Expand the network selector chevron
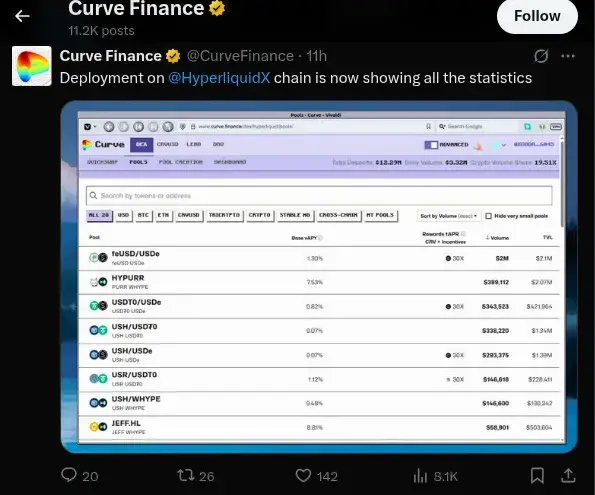Screen dimensions: 595x495 pyautogui.click(x=504, y=145)
